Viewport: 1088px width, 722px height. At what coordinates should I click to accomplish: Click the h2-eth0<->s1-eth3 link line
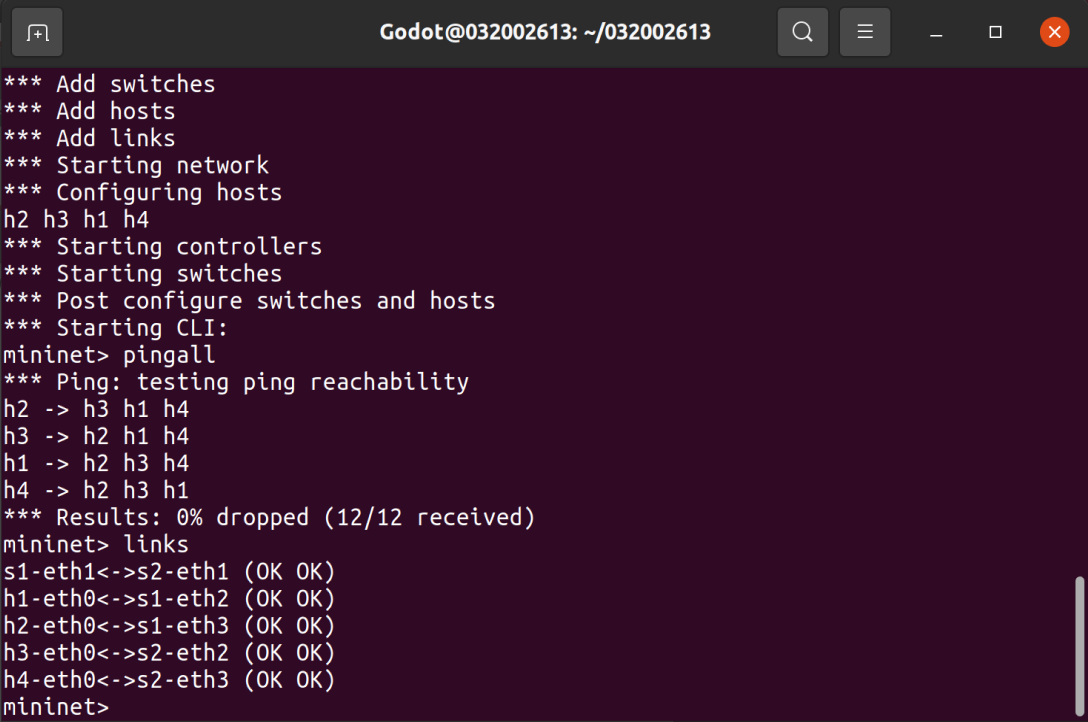coord(169,626)
